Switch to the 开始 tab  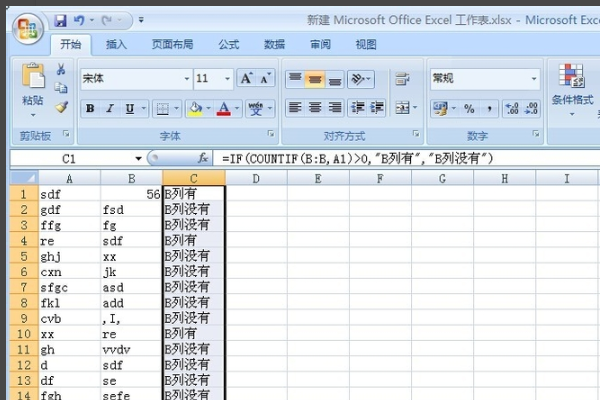(x=71, y=44)
